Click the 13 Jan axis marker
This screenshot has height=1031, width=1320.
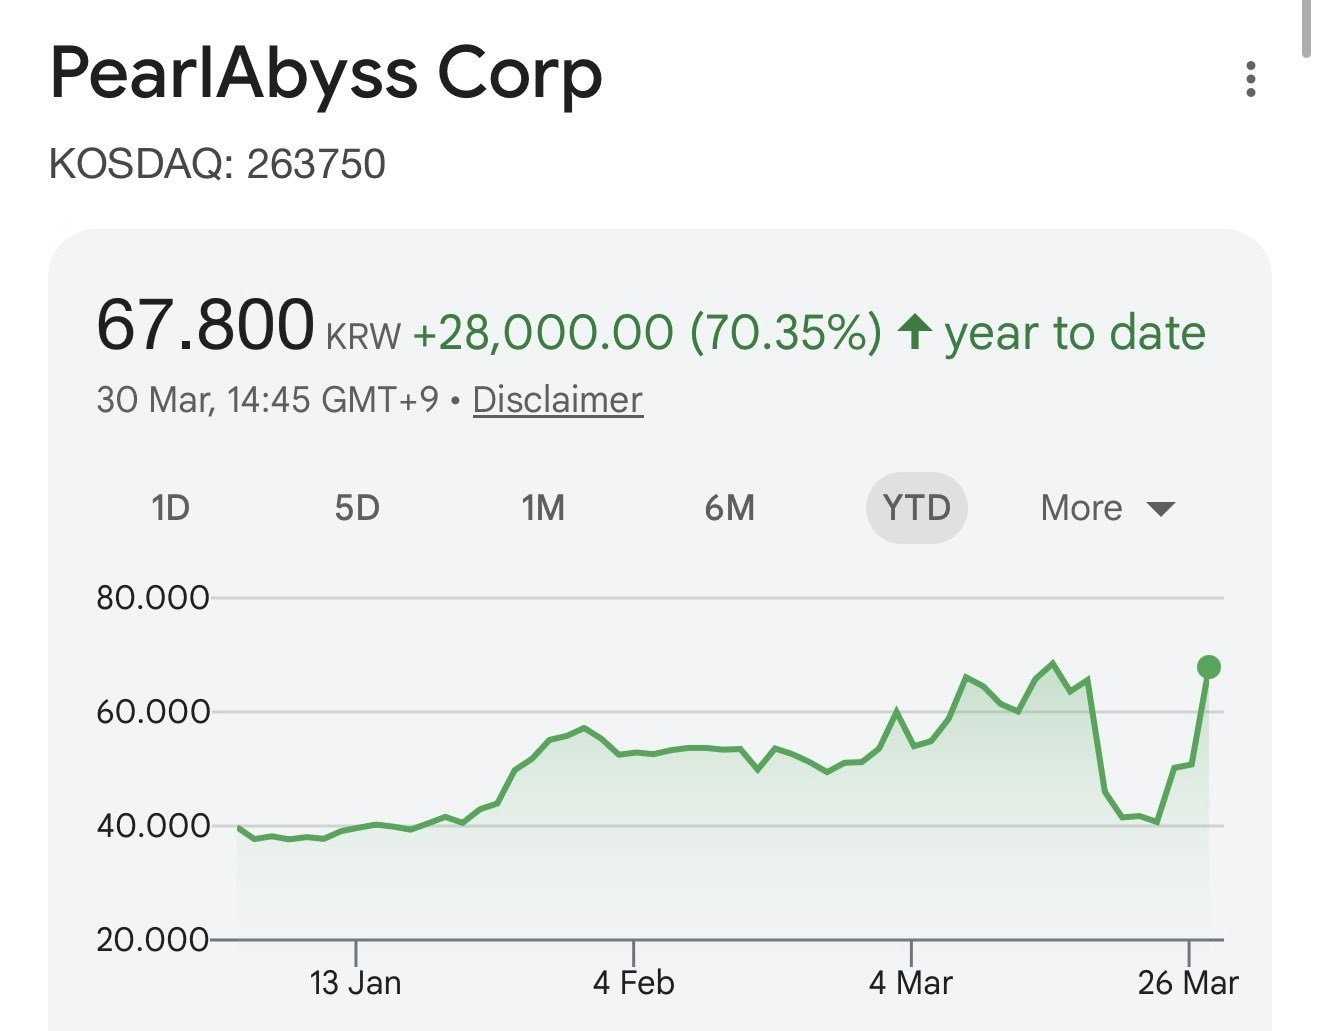point(355,982)
